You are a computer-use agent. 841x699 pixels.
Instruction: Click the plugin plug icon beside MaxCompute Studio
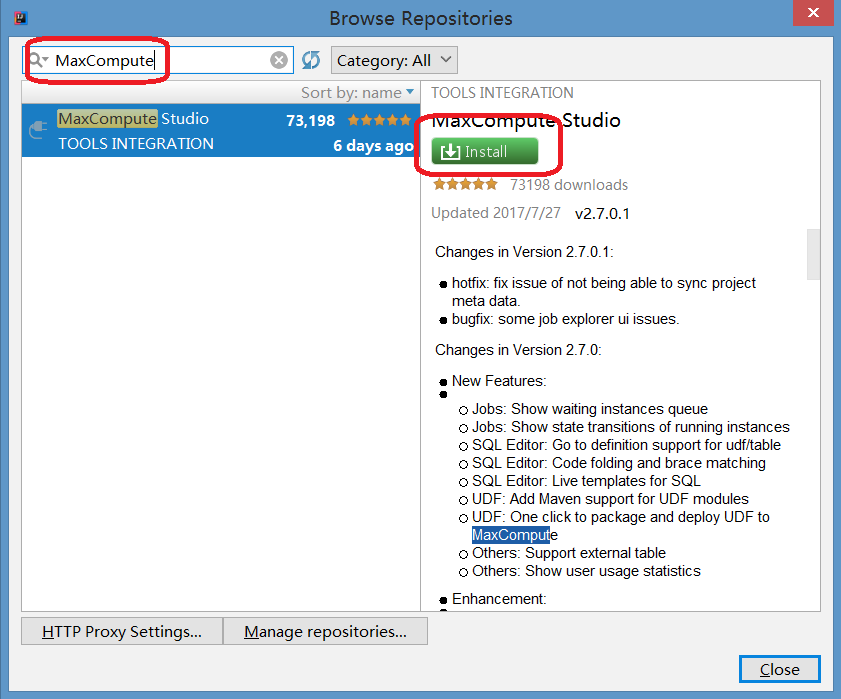click(38, 130)
